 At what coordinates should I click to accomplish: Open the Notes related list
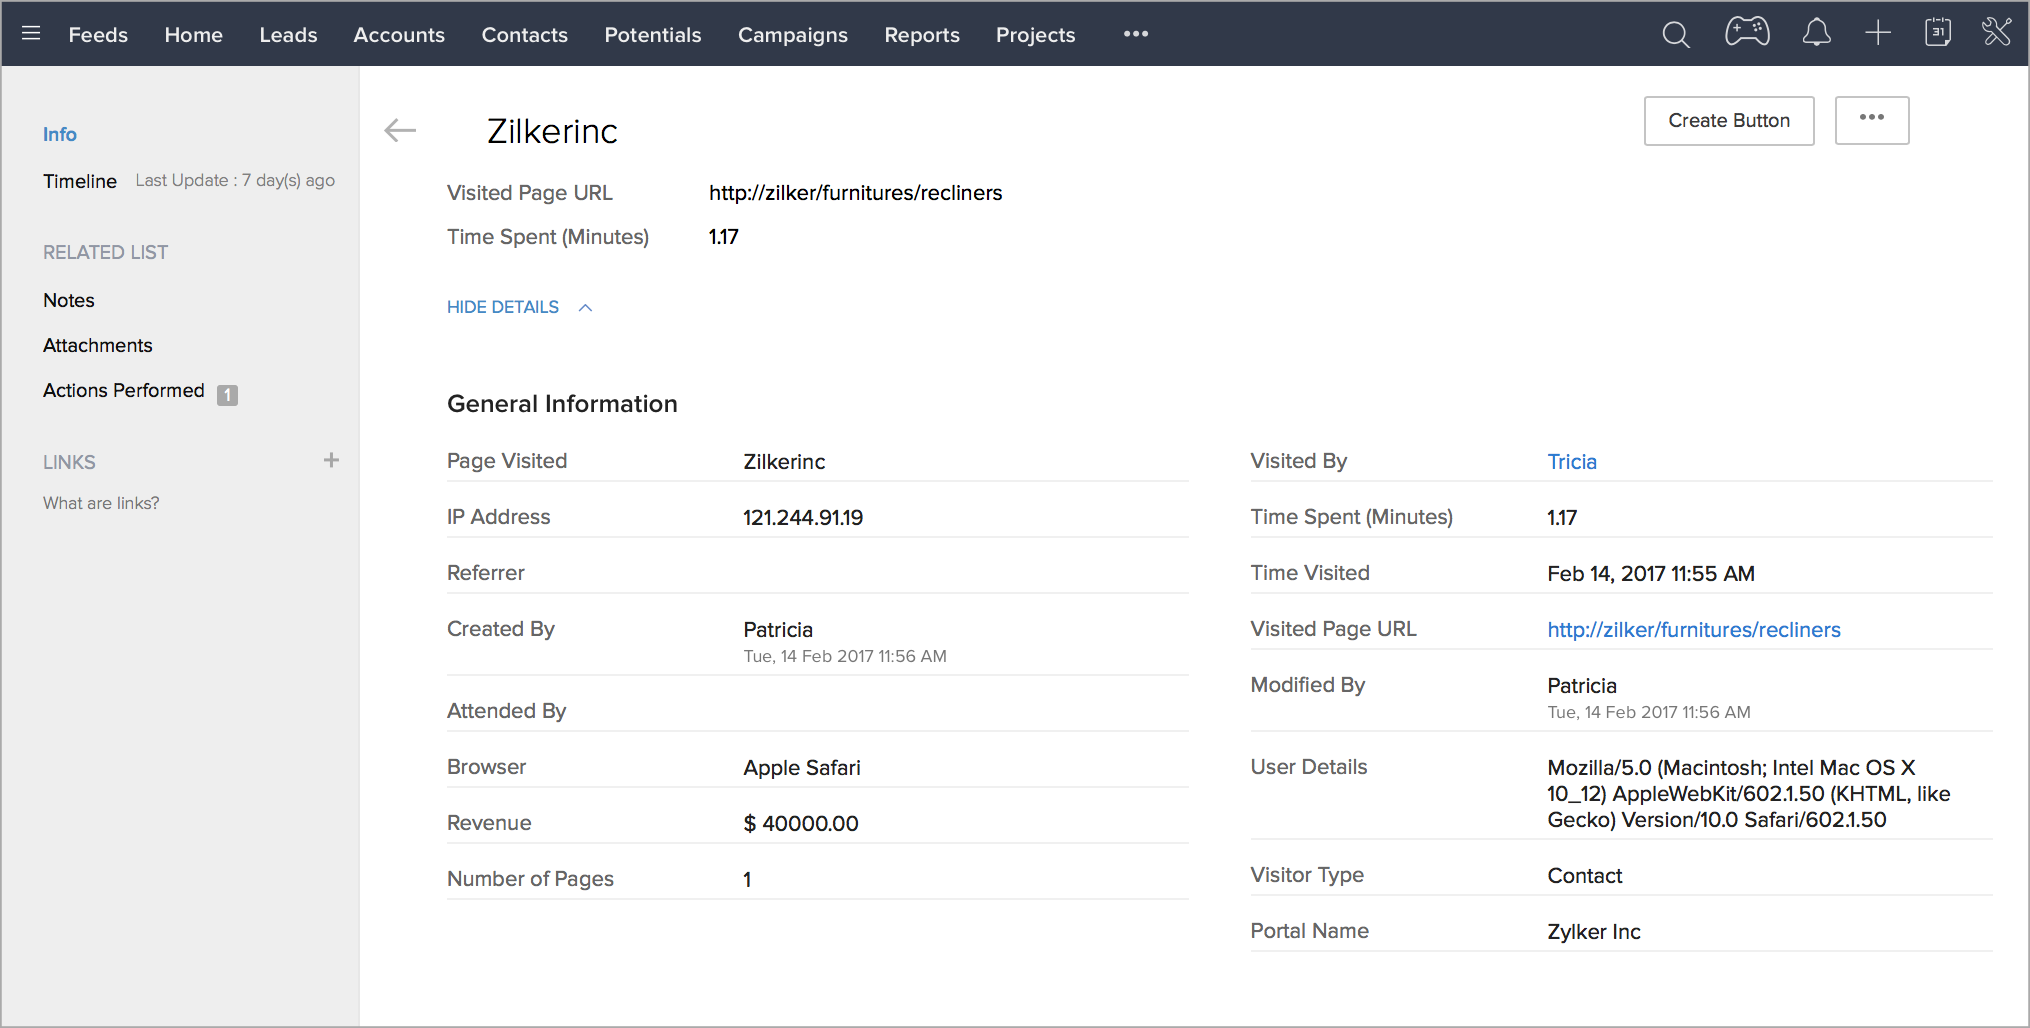(x=69, y=300)
